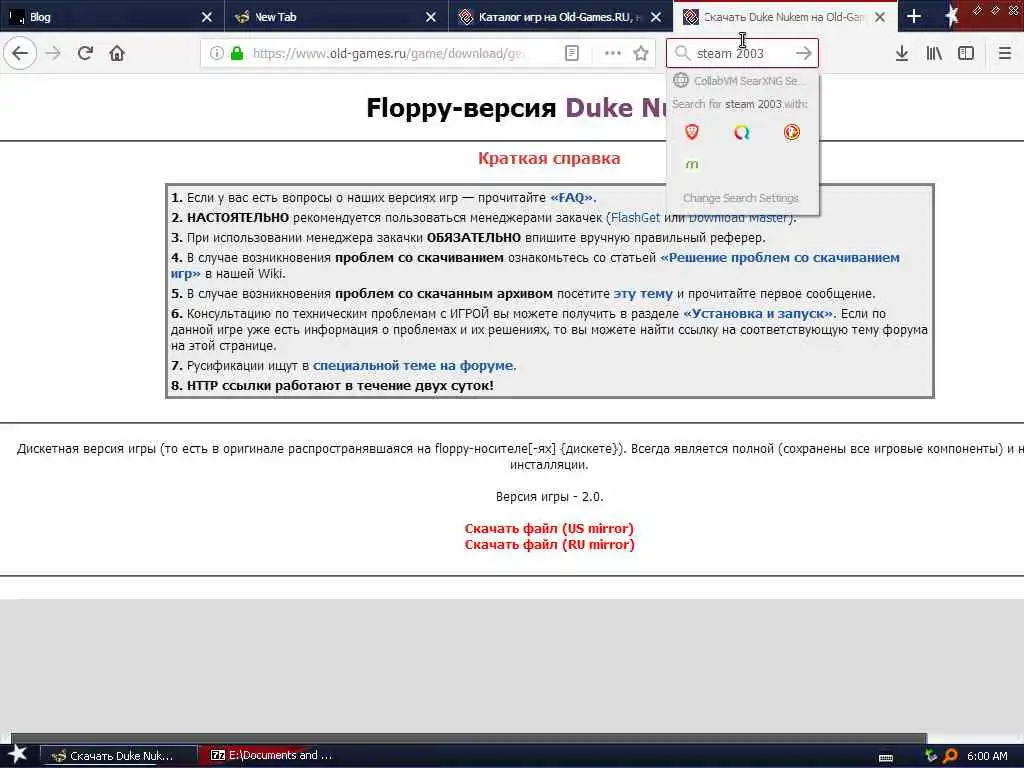Open the эту тему link
The height and width of the screenshot is (768, 1024).
[643, 293]
